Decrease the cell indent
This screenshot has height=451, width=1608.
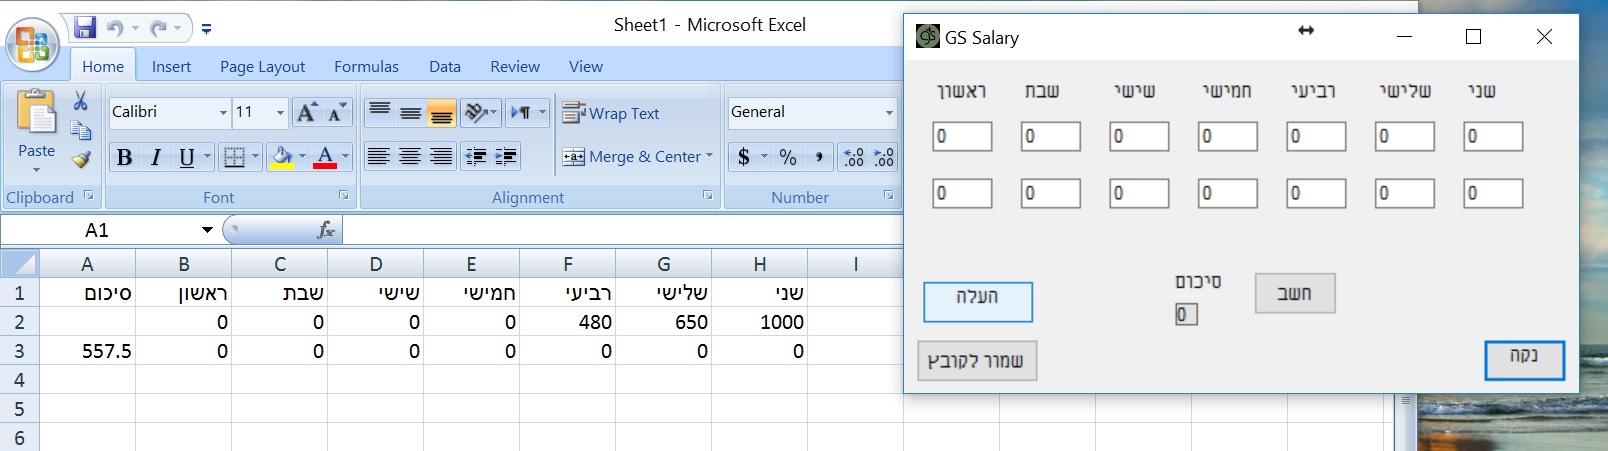point(476,156)
